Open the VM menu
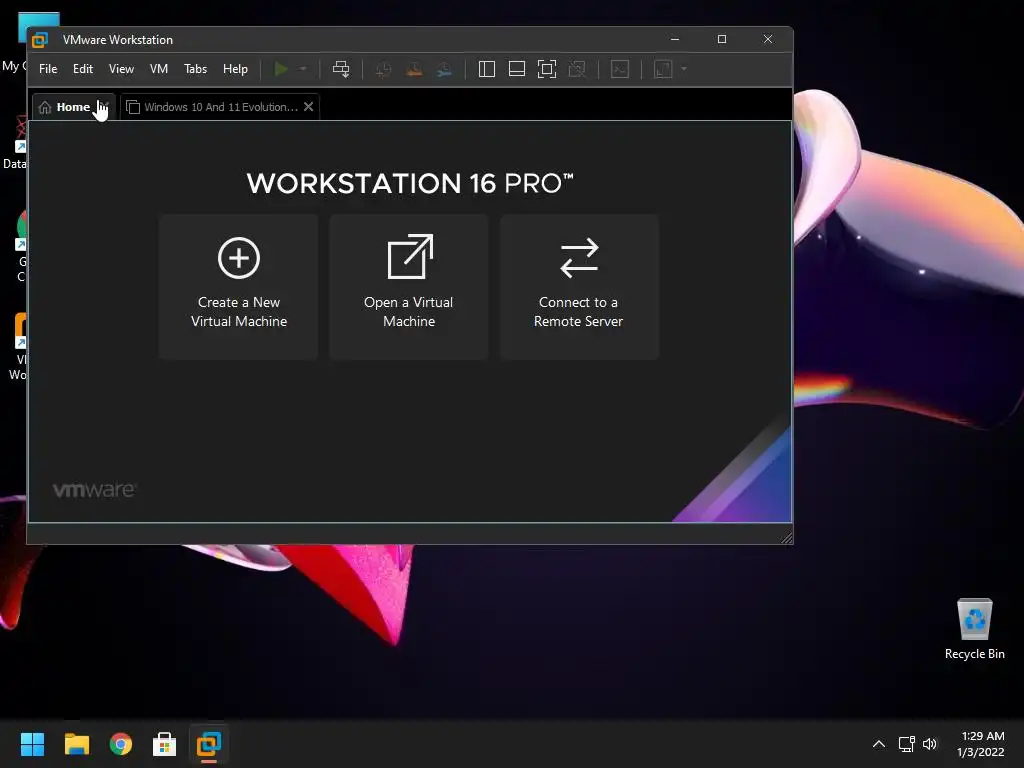 [159, 69]
